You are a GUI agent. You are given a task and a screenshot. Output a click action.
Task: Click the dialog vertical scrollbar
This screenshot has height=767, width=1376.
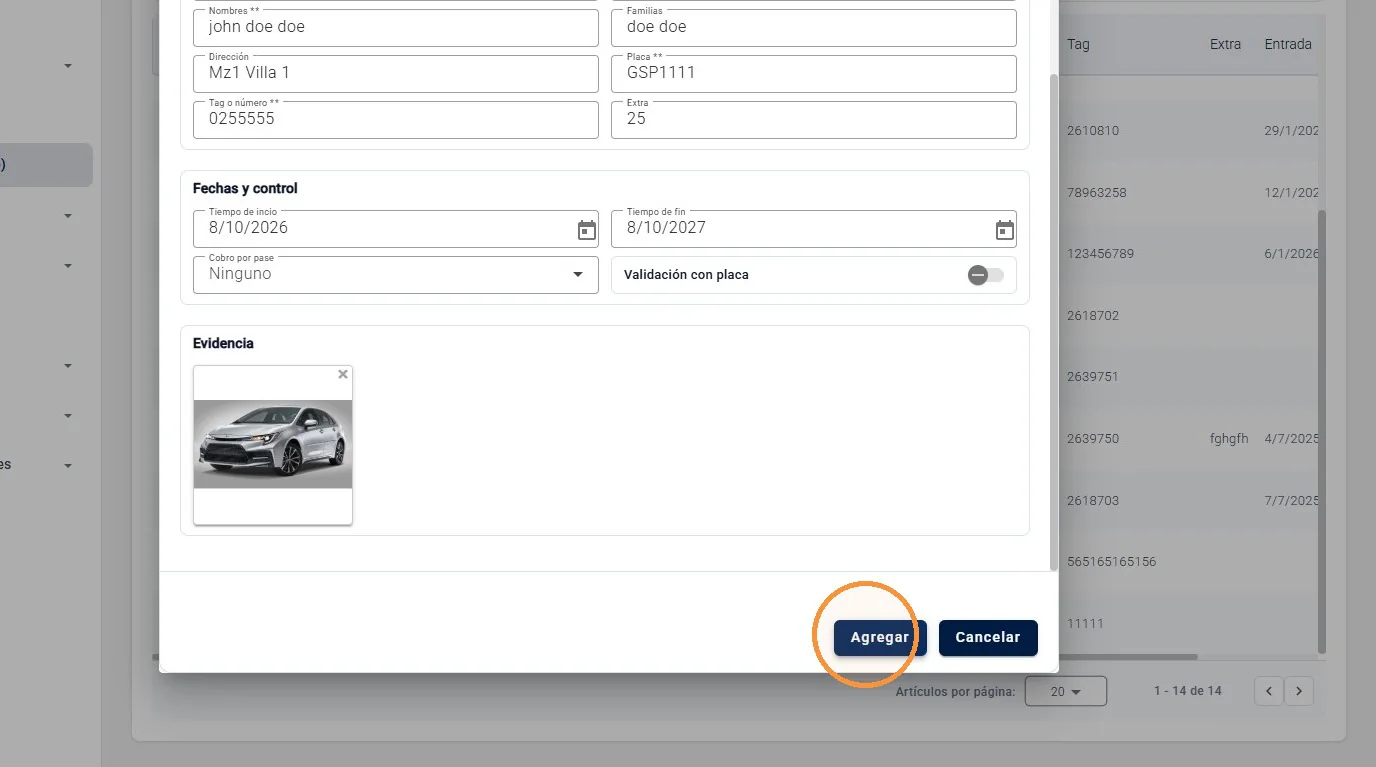(x=1054, y=320)
